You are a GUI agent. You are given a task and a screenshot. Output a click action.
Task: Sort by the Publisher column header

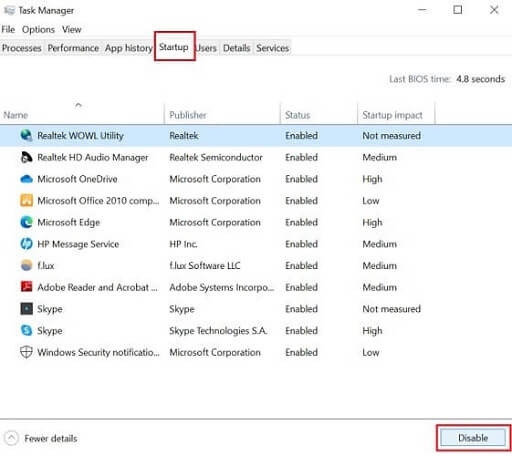[222, 115]
